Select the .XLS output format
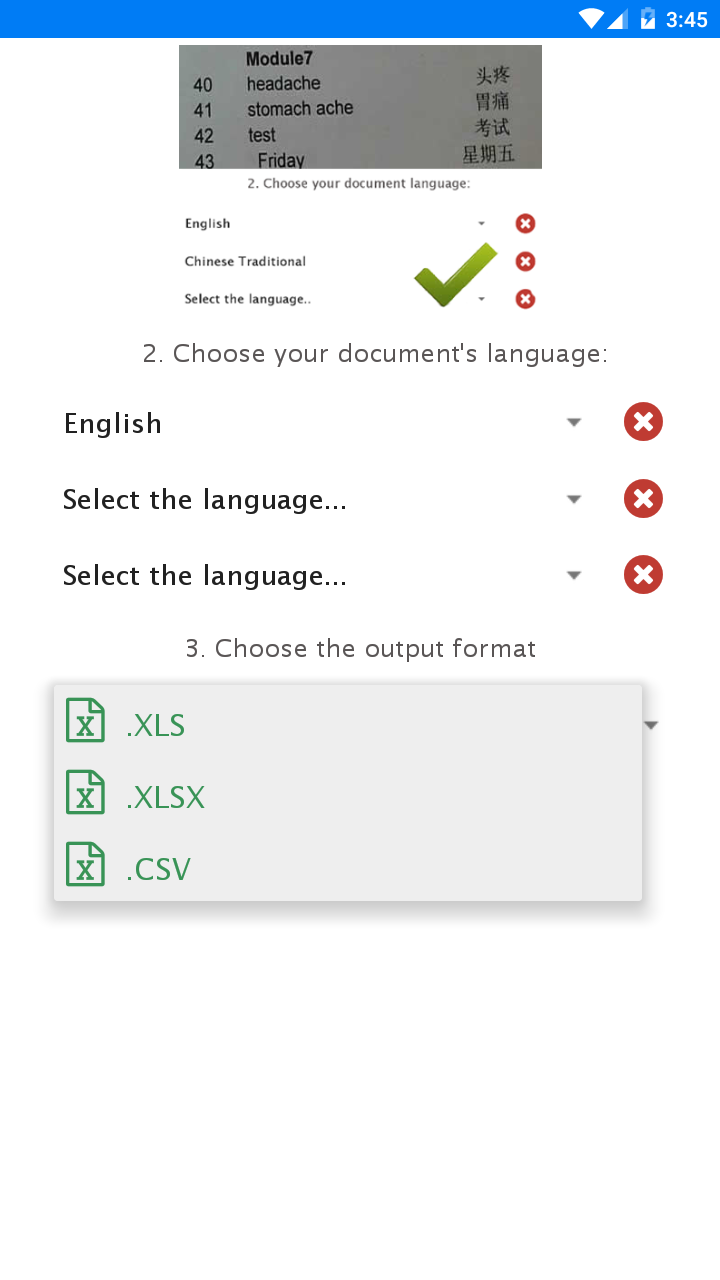Screen dimensions: 720x1280 point(155,723)
